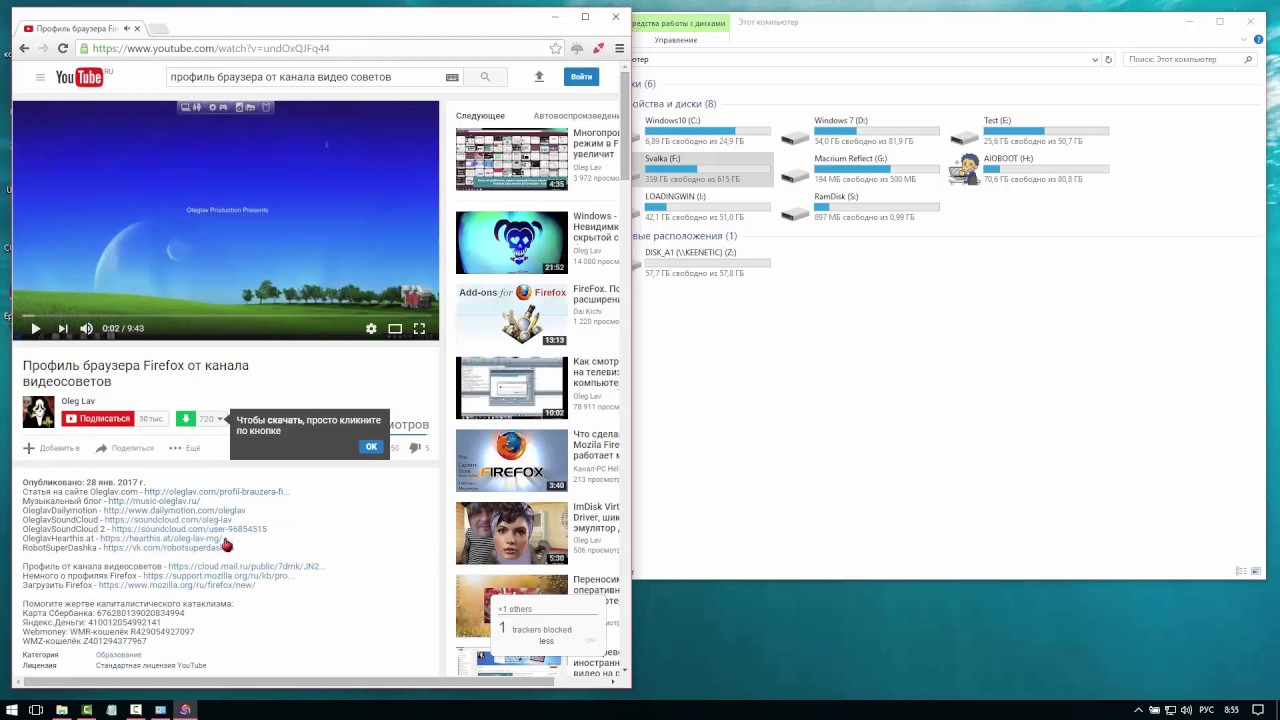Play the video
Screen dimensions: 1280x720
coord(35,328)
